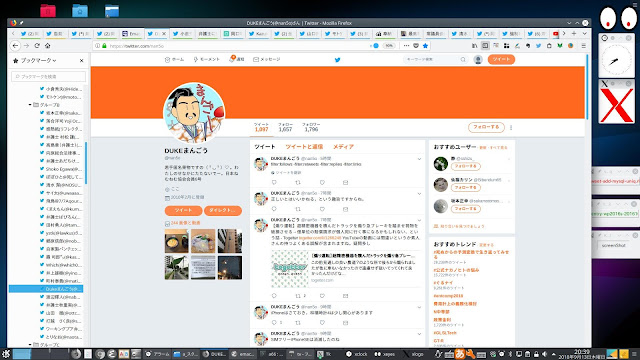Switch to the ツイートと返信 tab
Image resolution: width=640 pixels, height=360 pixels.
[x=304, y=147]
